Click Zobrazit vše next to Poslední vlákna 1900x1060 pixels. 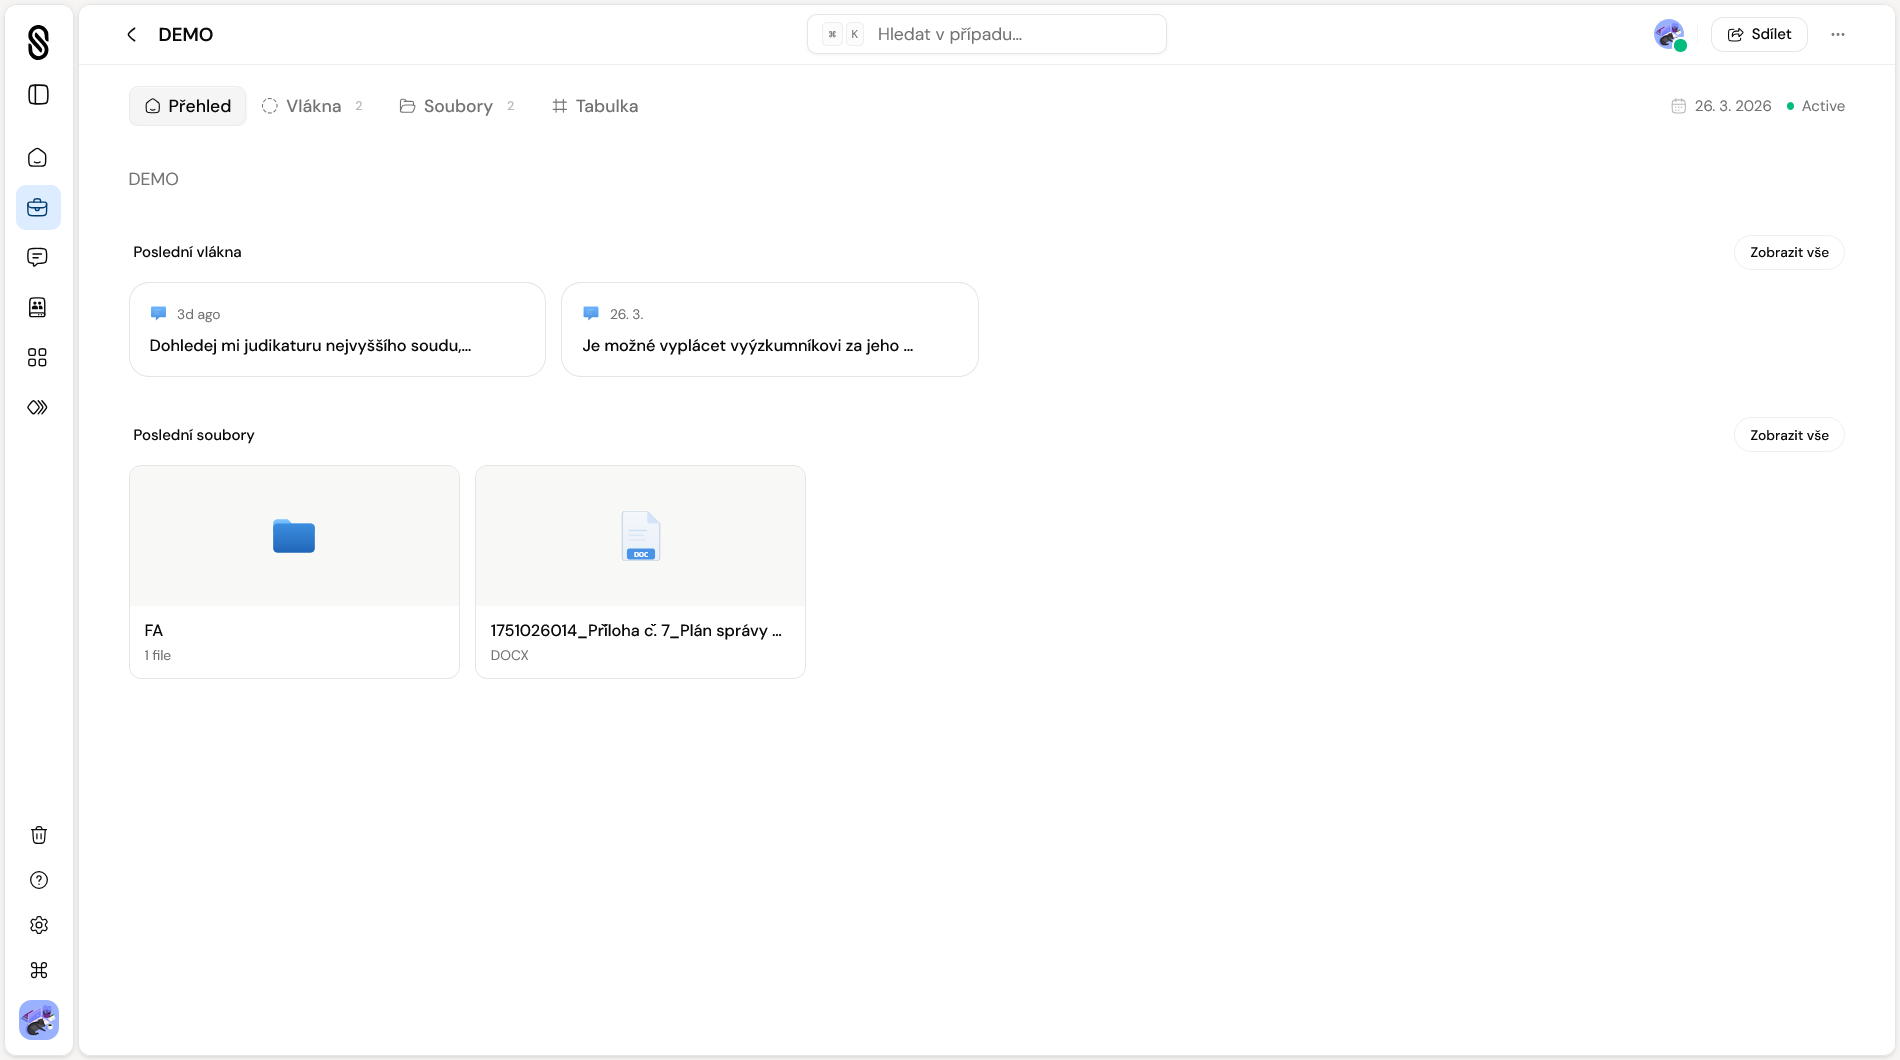tap(1789, 252)
